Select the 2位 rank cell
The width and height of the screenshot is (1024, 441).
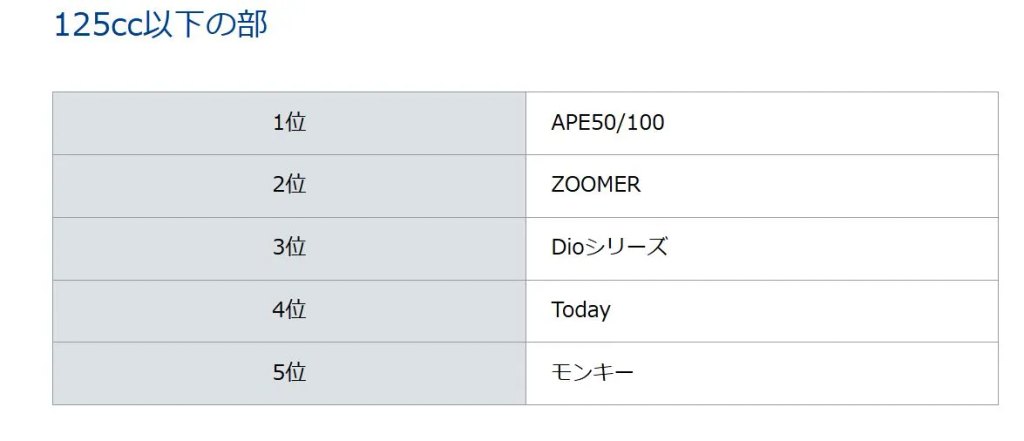point(289,186)
